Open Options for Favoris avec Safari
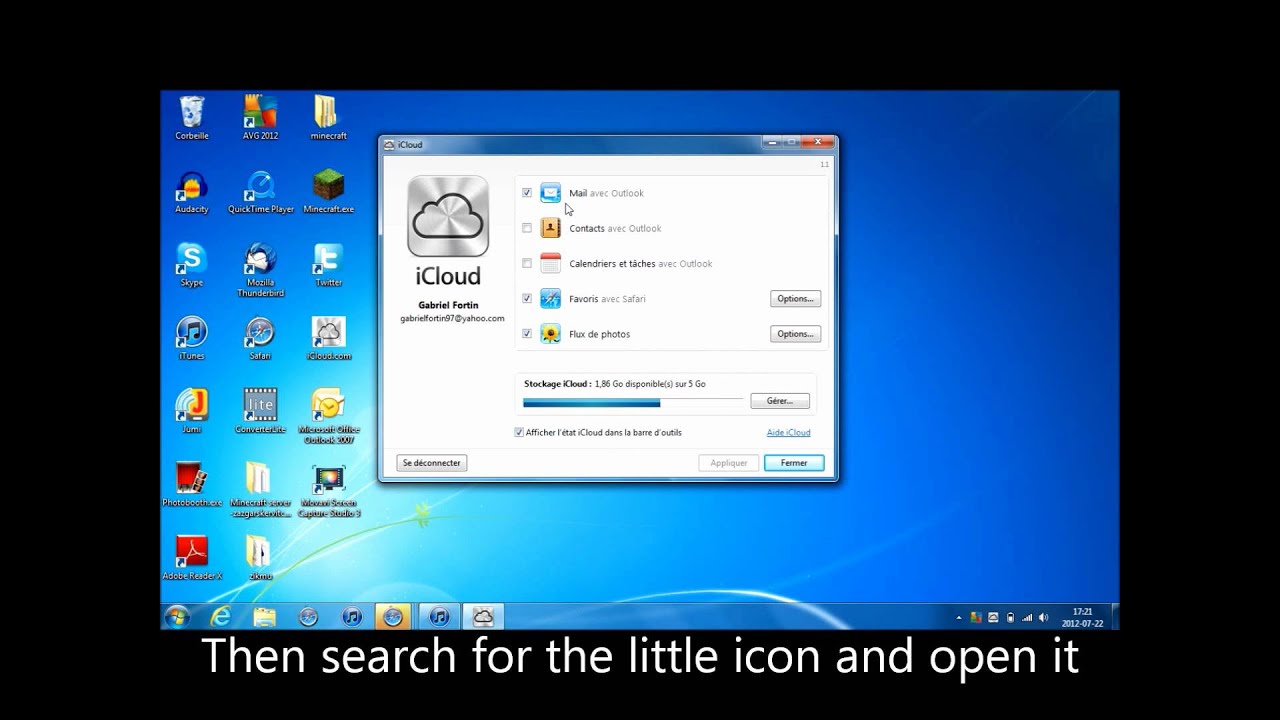This screenshot has width=1280, height=720. point(795,298)
